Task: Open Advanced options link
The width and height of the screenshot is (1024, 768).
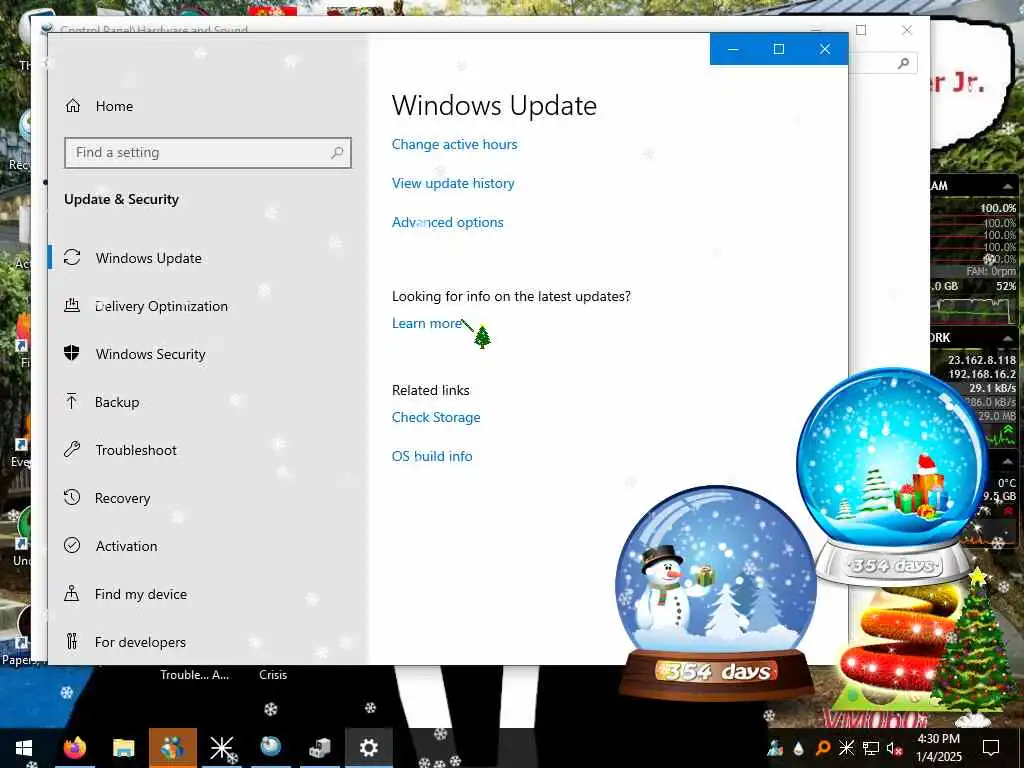Action: coord(447,222)
